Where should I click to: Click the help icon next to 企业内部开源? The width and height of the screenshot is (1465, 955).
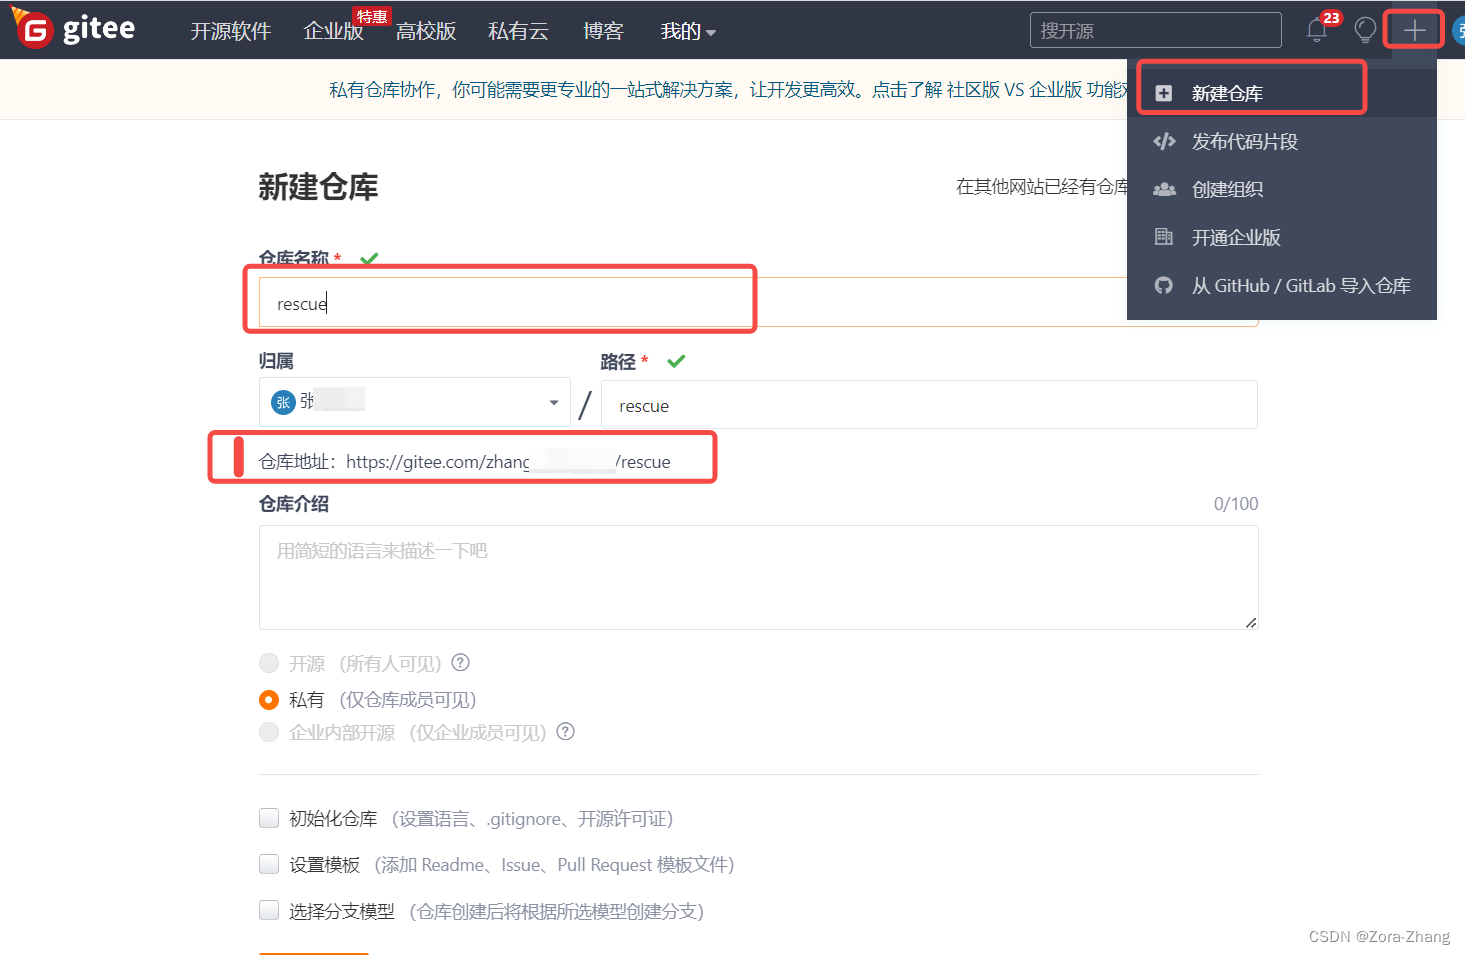coord(565,731)
